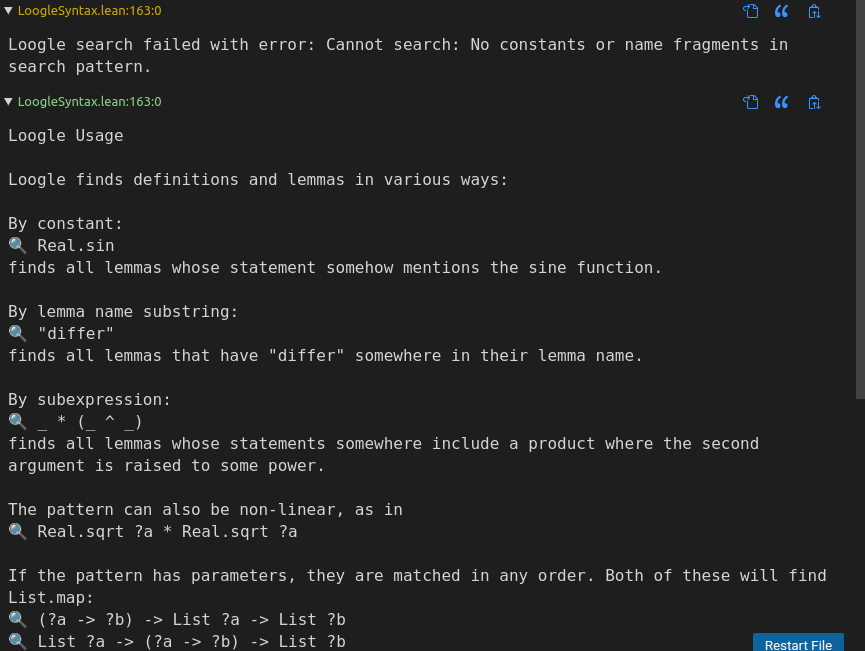865x651 pixels.
Task: Open the green LoogleSyntax.lean:163:0 location link
Action: [x=89, y=102]
